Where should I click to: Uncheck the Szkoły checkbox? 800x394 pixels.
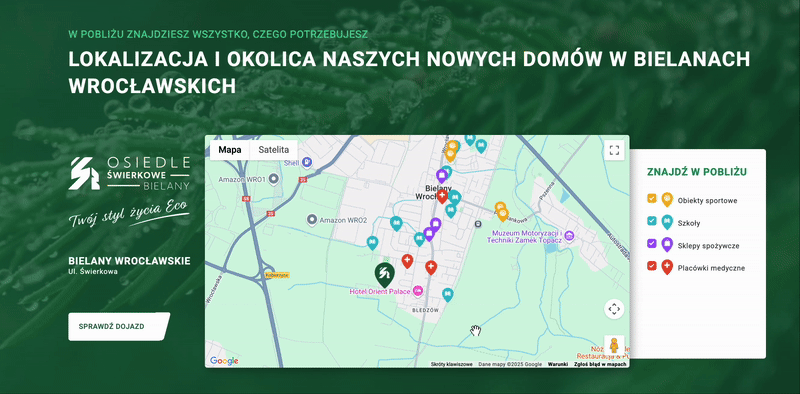[x=651, y=221]
